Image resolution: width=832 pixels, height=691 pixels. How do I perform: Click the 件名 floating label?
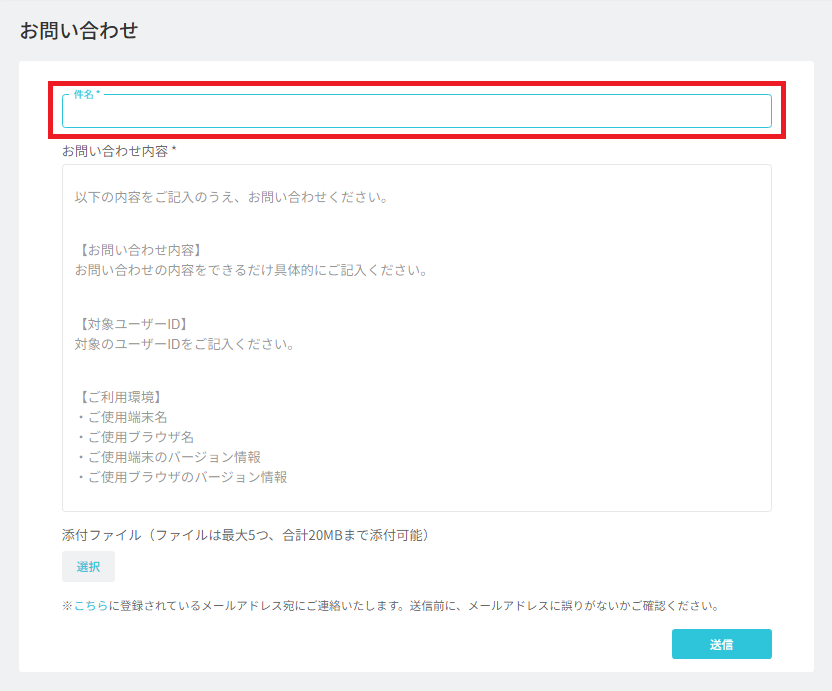(x=86, y=94)
